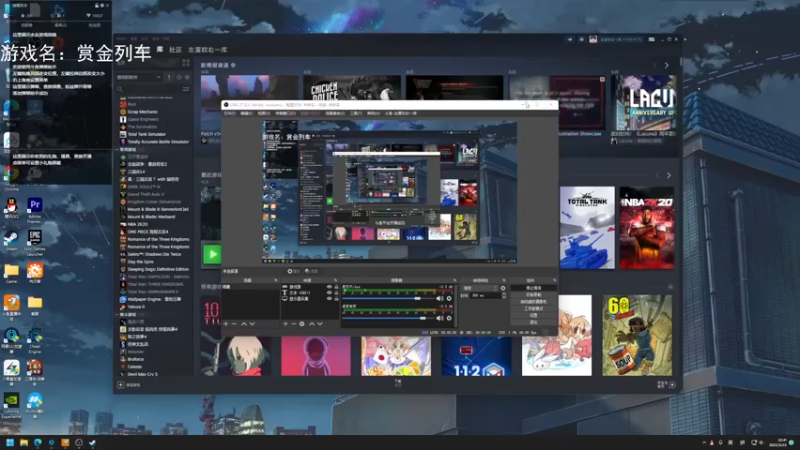The image size is (800, 450).
Task: Open Windows Start menu on taskbar
Action: coord(10,442)
